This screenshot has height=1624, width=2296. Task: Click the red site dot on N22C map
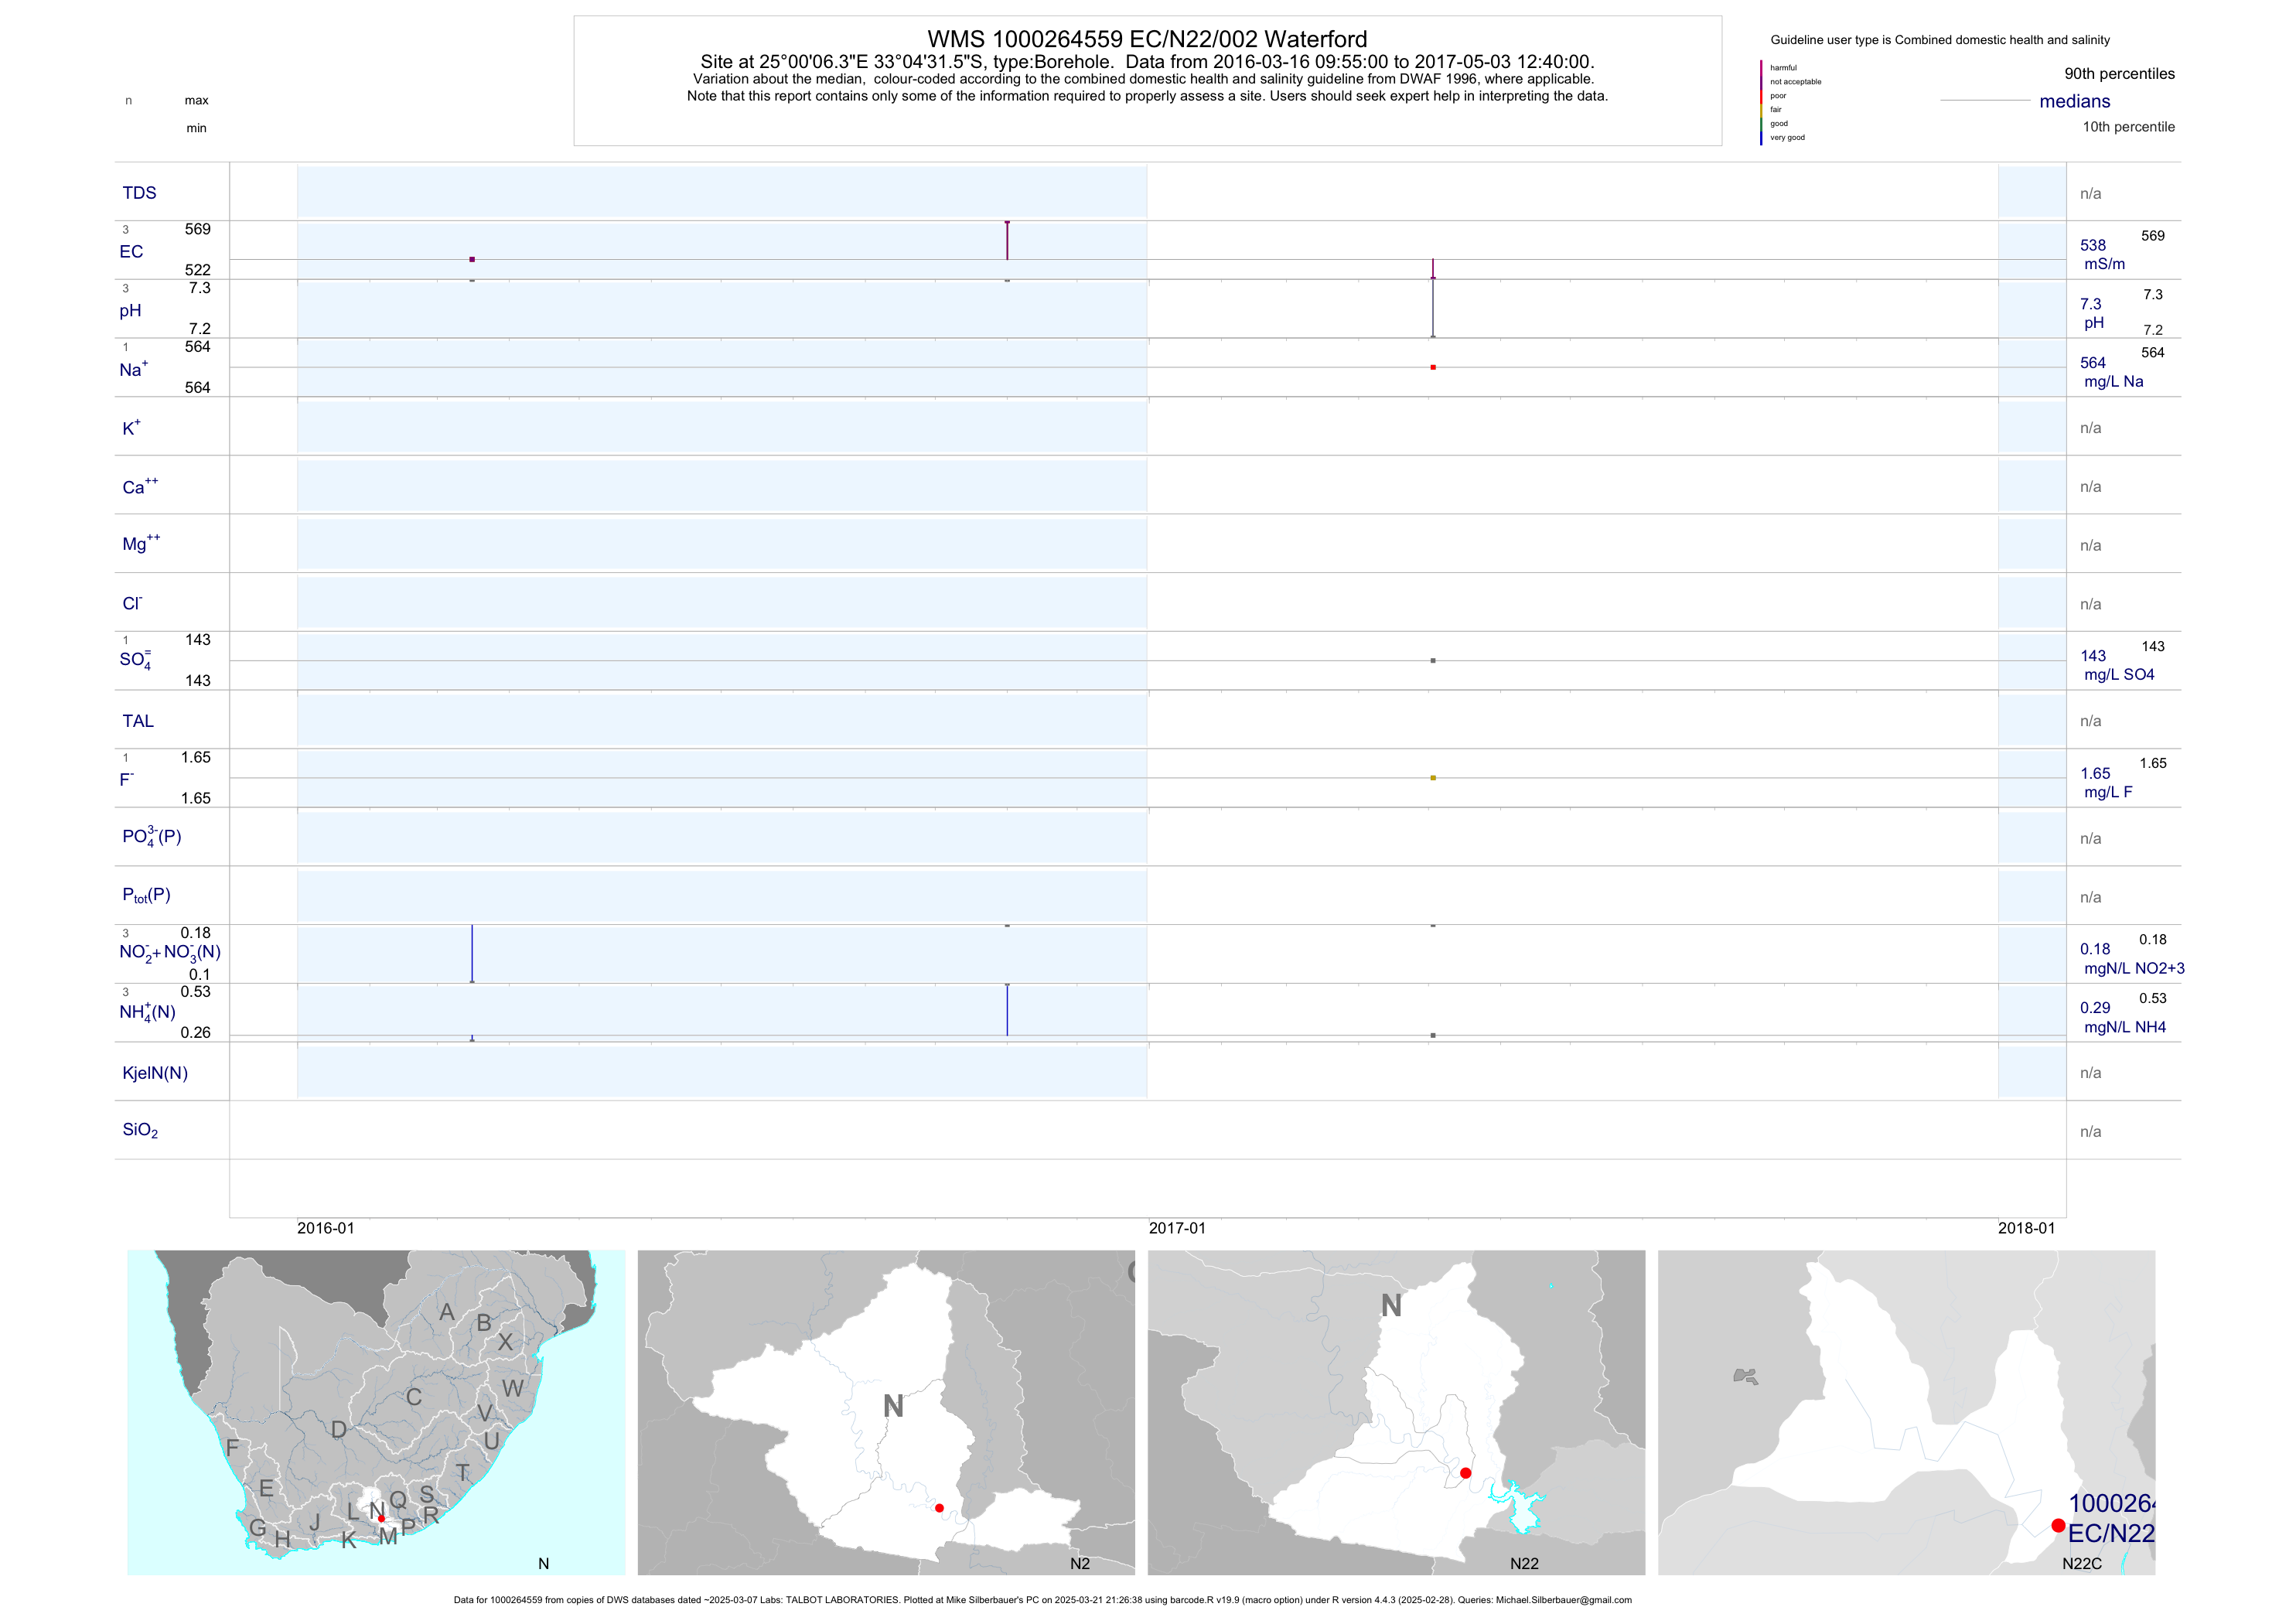pos(2058,1525)
